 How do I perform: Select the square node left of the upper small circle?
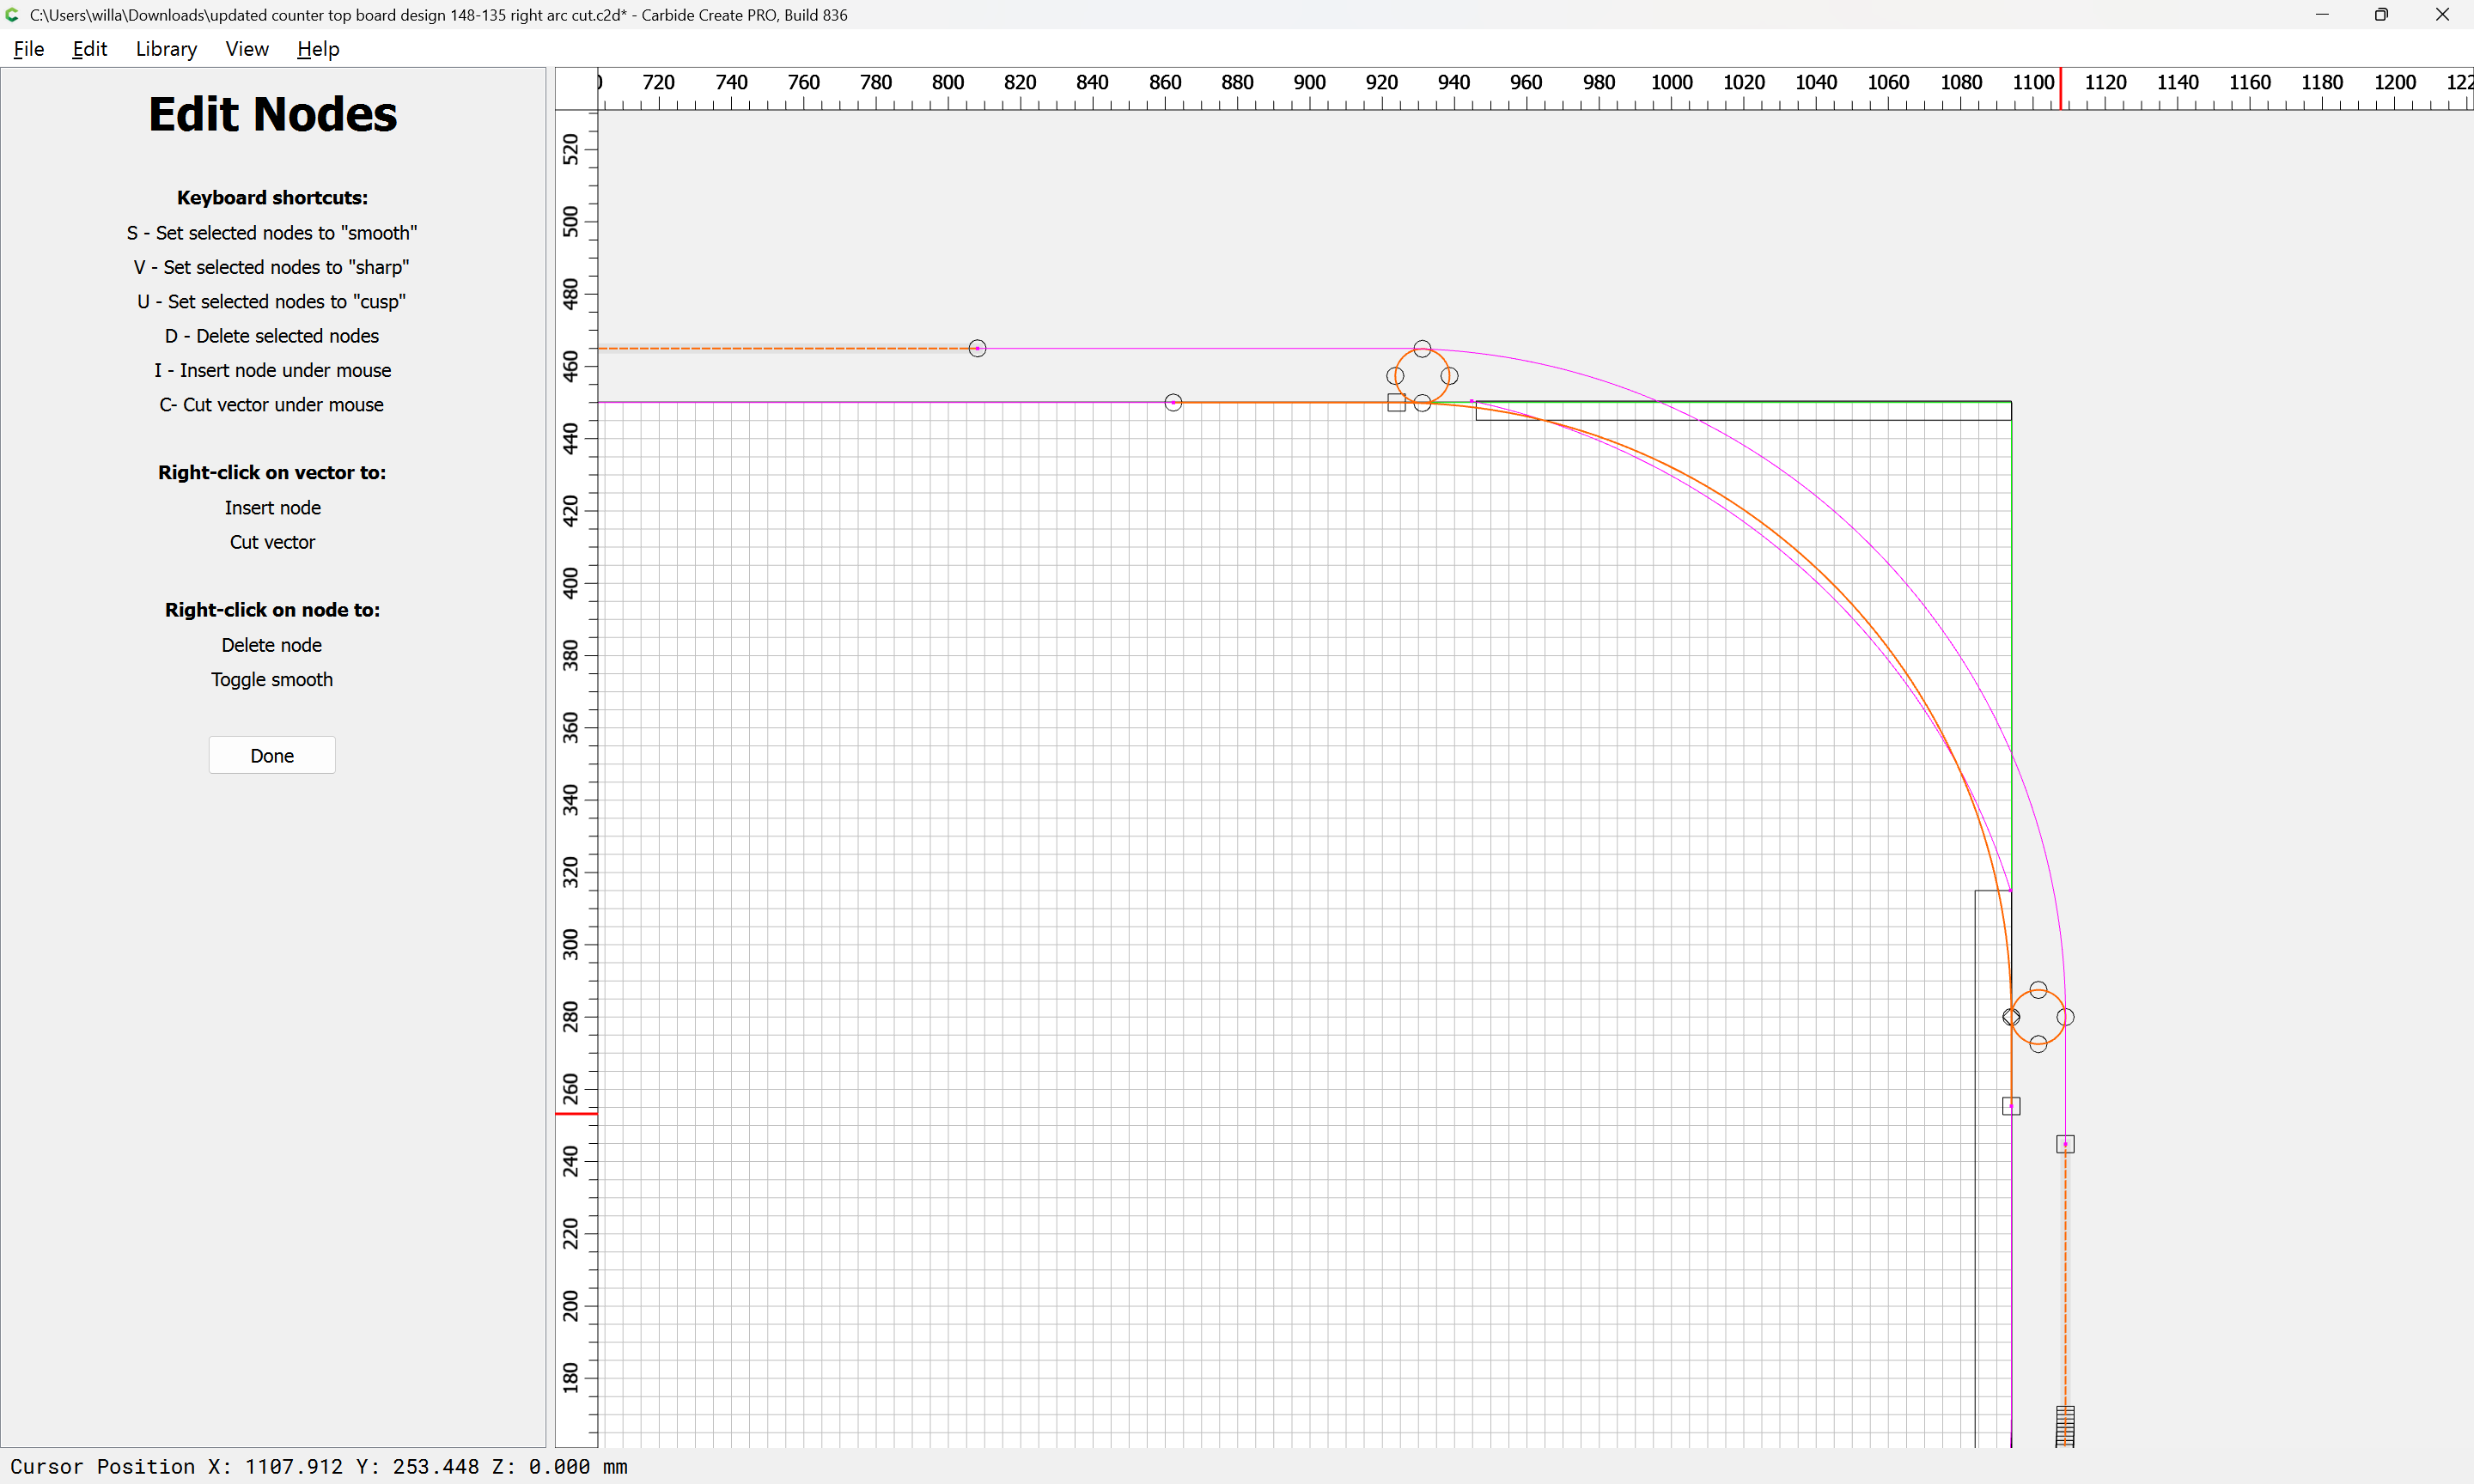1396,403
